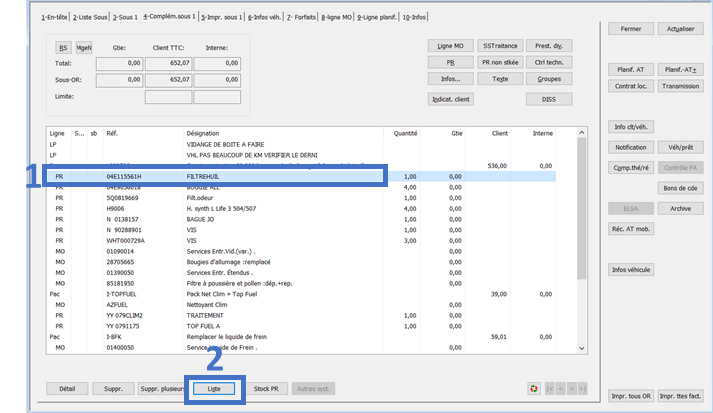Click the Détail button

(x=67, y=389)
